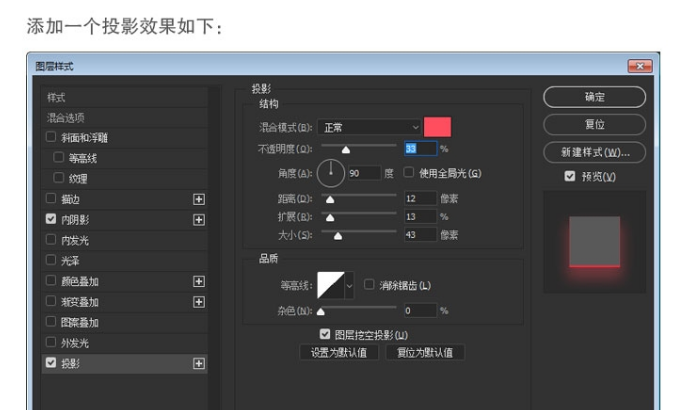Click the angle dial for shadow direction
Screen dimensions: 681x410
[331, 174]
